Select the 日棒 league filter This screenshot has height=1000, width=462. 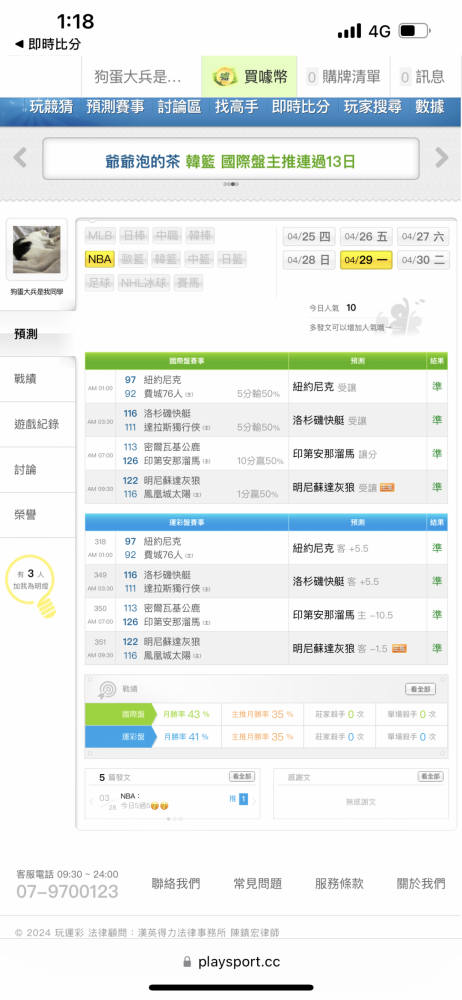point(134,235)
